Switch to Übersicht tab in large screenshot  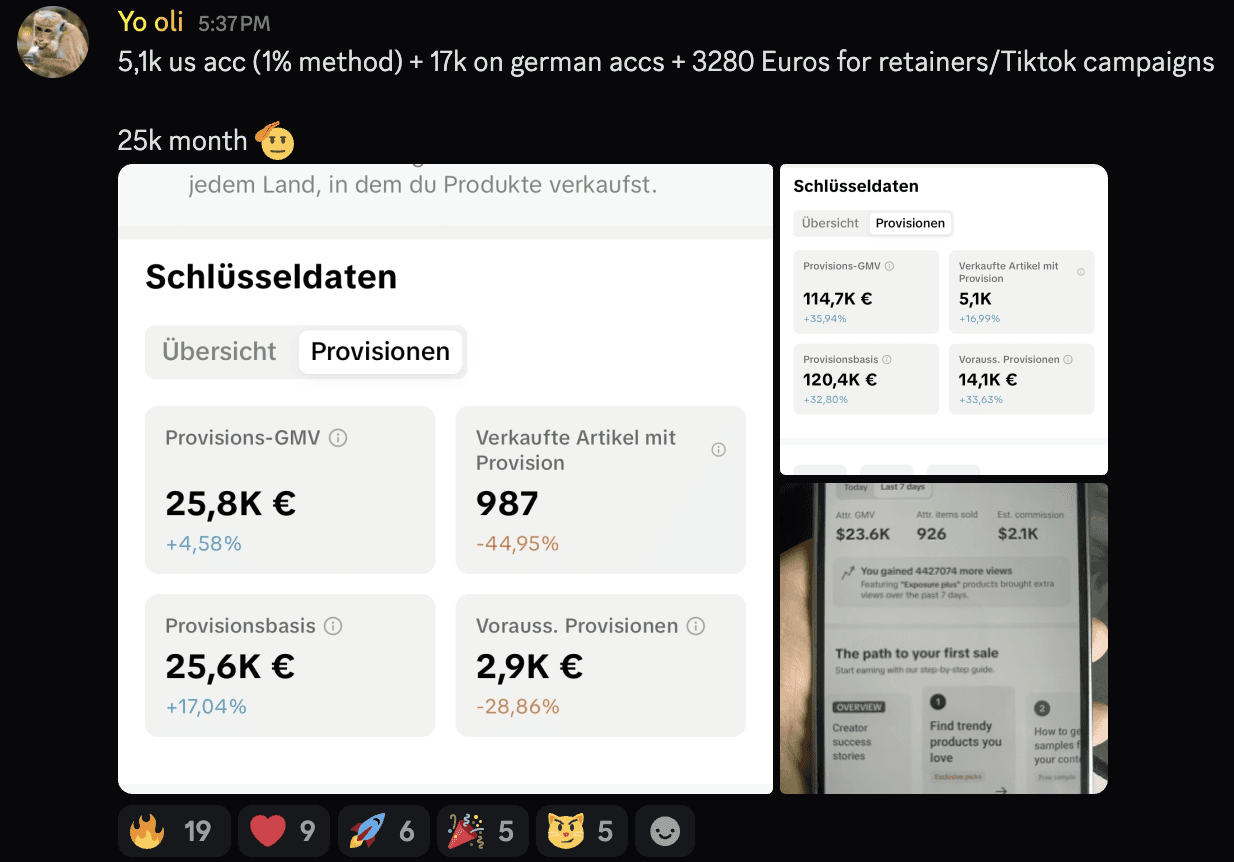219,352
